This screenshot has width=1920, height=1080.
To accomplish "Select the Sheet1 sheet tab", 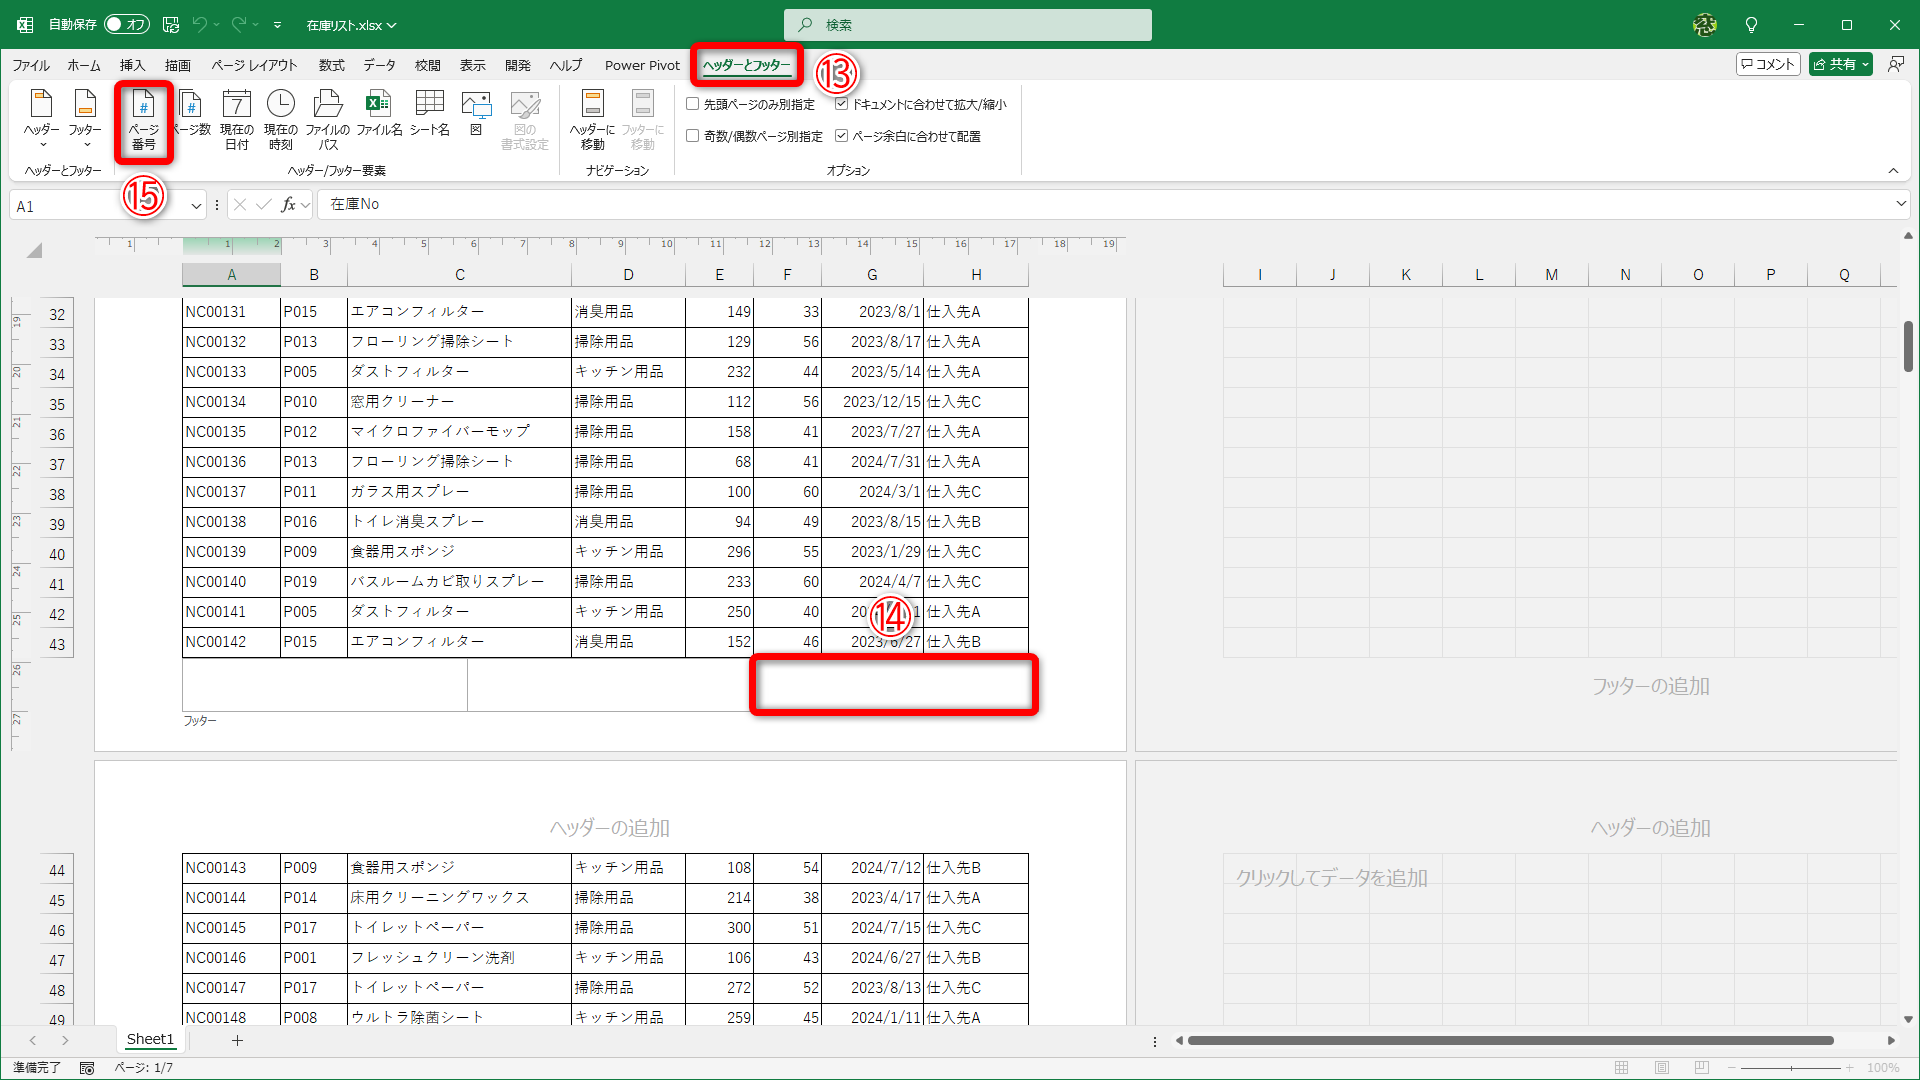I will (150, 1039).
